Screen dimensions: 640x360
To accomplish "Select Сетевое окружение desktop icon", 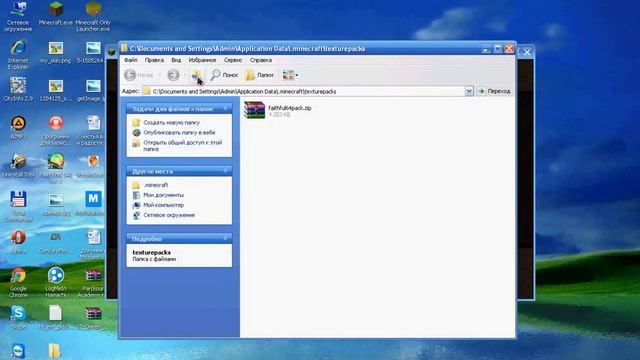I will [18, 16].
